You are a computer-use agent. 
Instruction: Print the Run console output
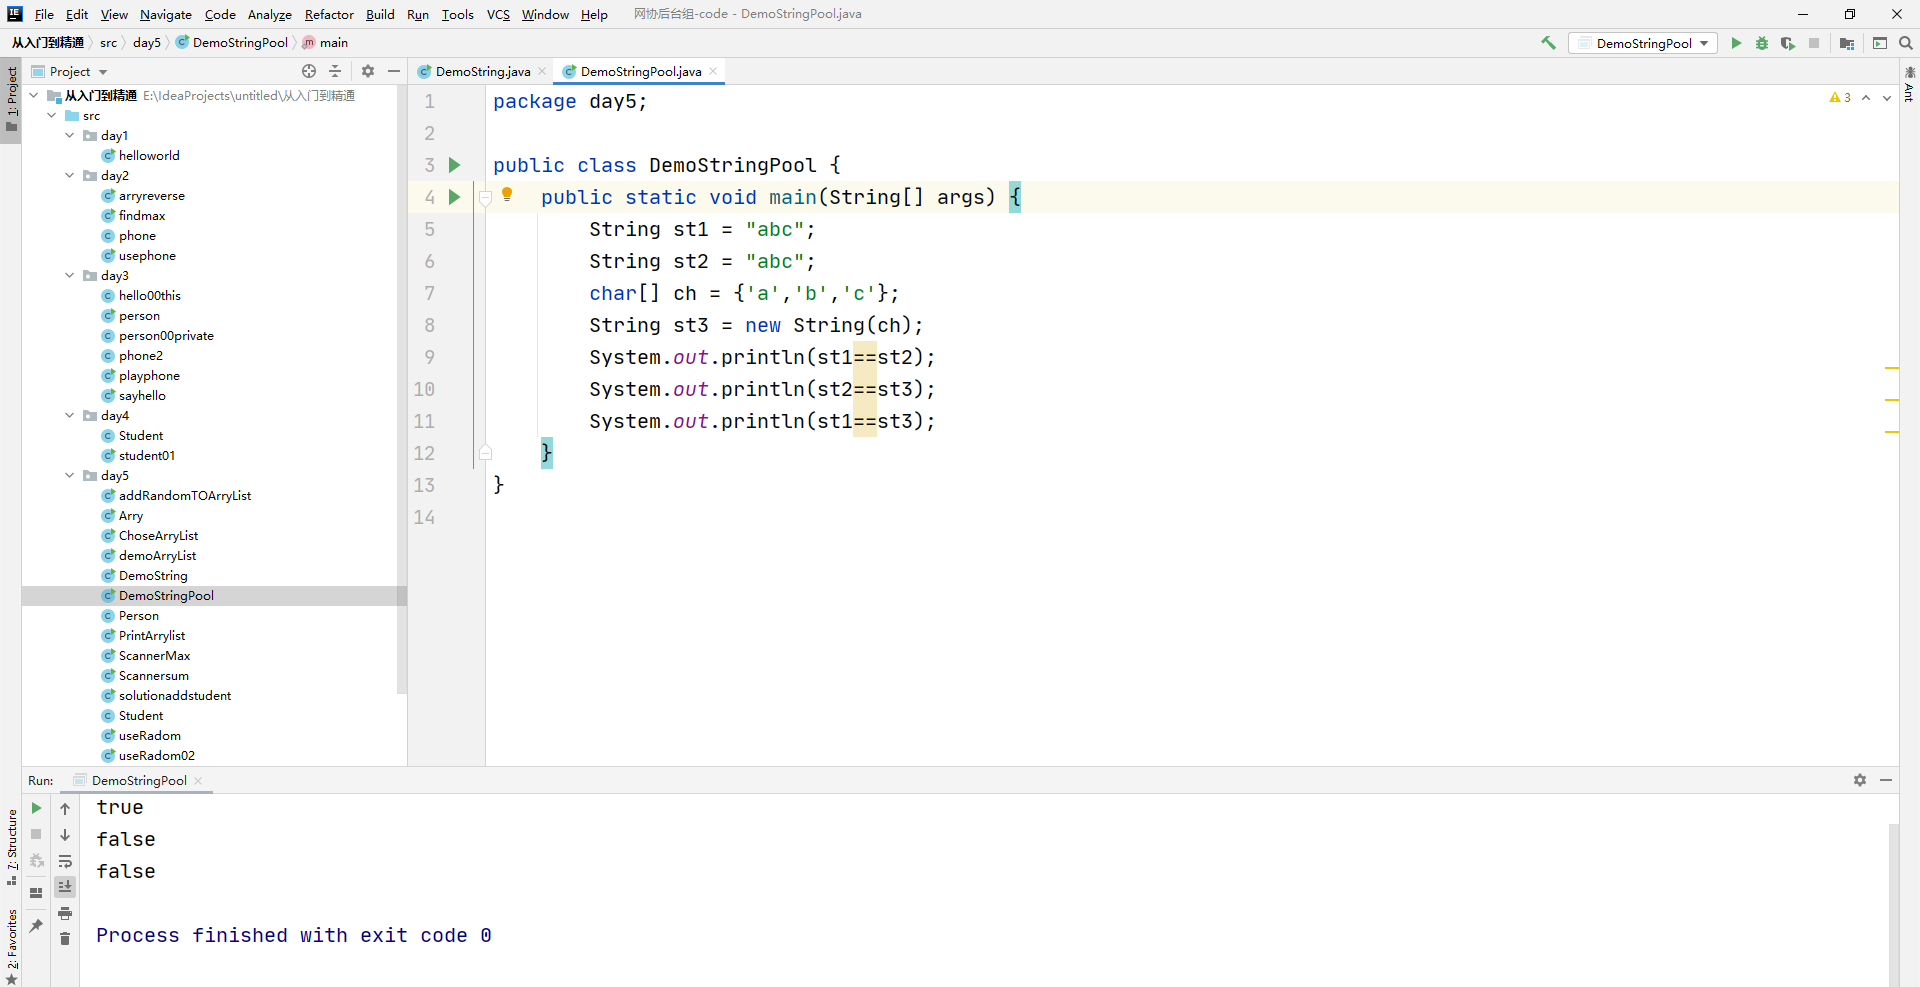click(65, 913)
